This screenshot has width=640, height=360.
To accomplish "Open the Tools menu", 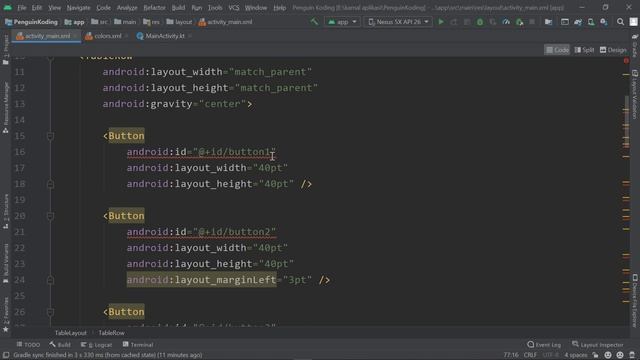I will pyautogui.click(x=215, y=8).
